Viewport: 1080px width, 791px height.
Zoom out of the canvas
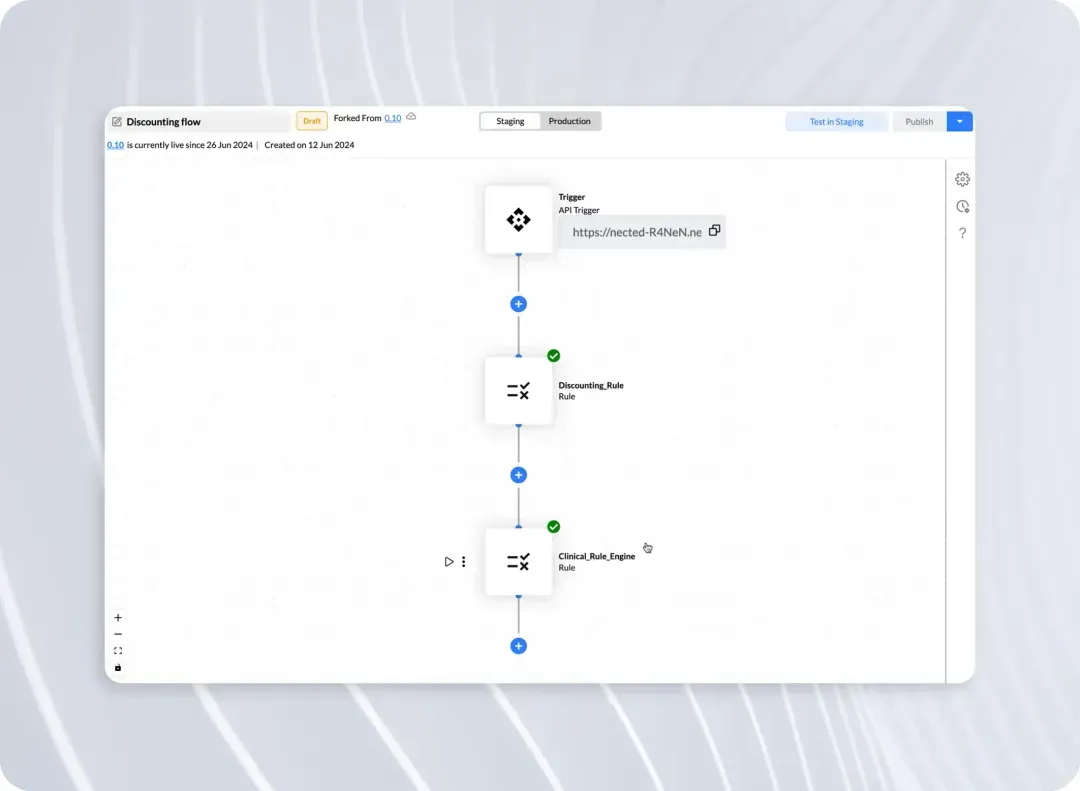tap(118, 634)
